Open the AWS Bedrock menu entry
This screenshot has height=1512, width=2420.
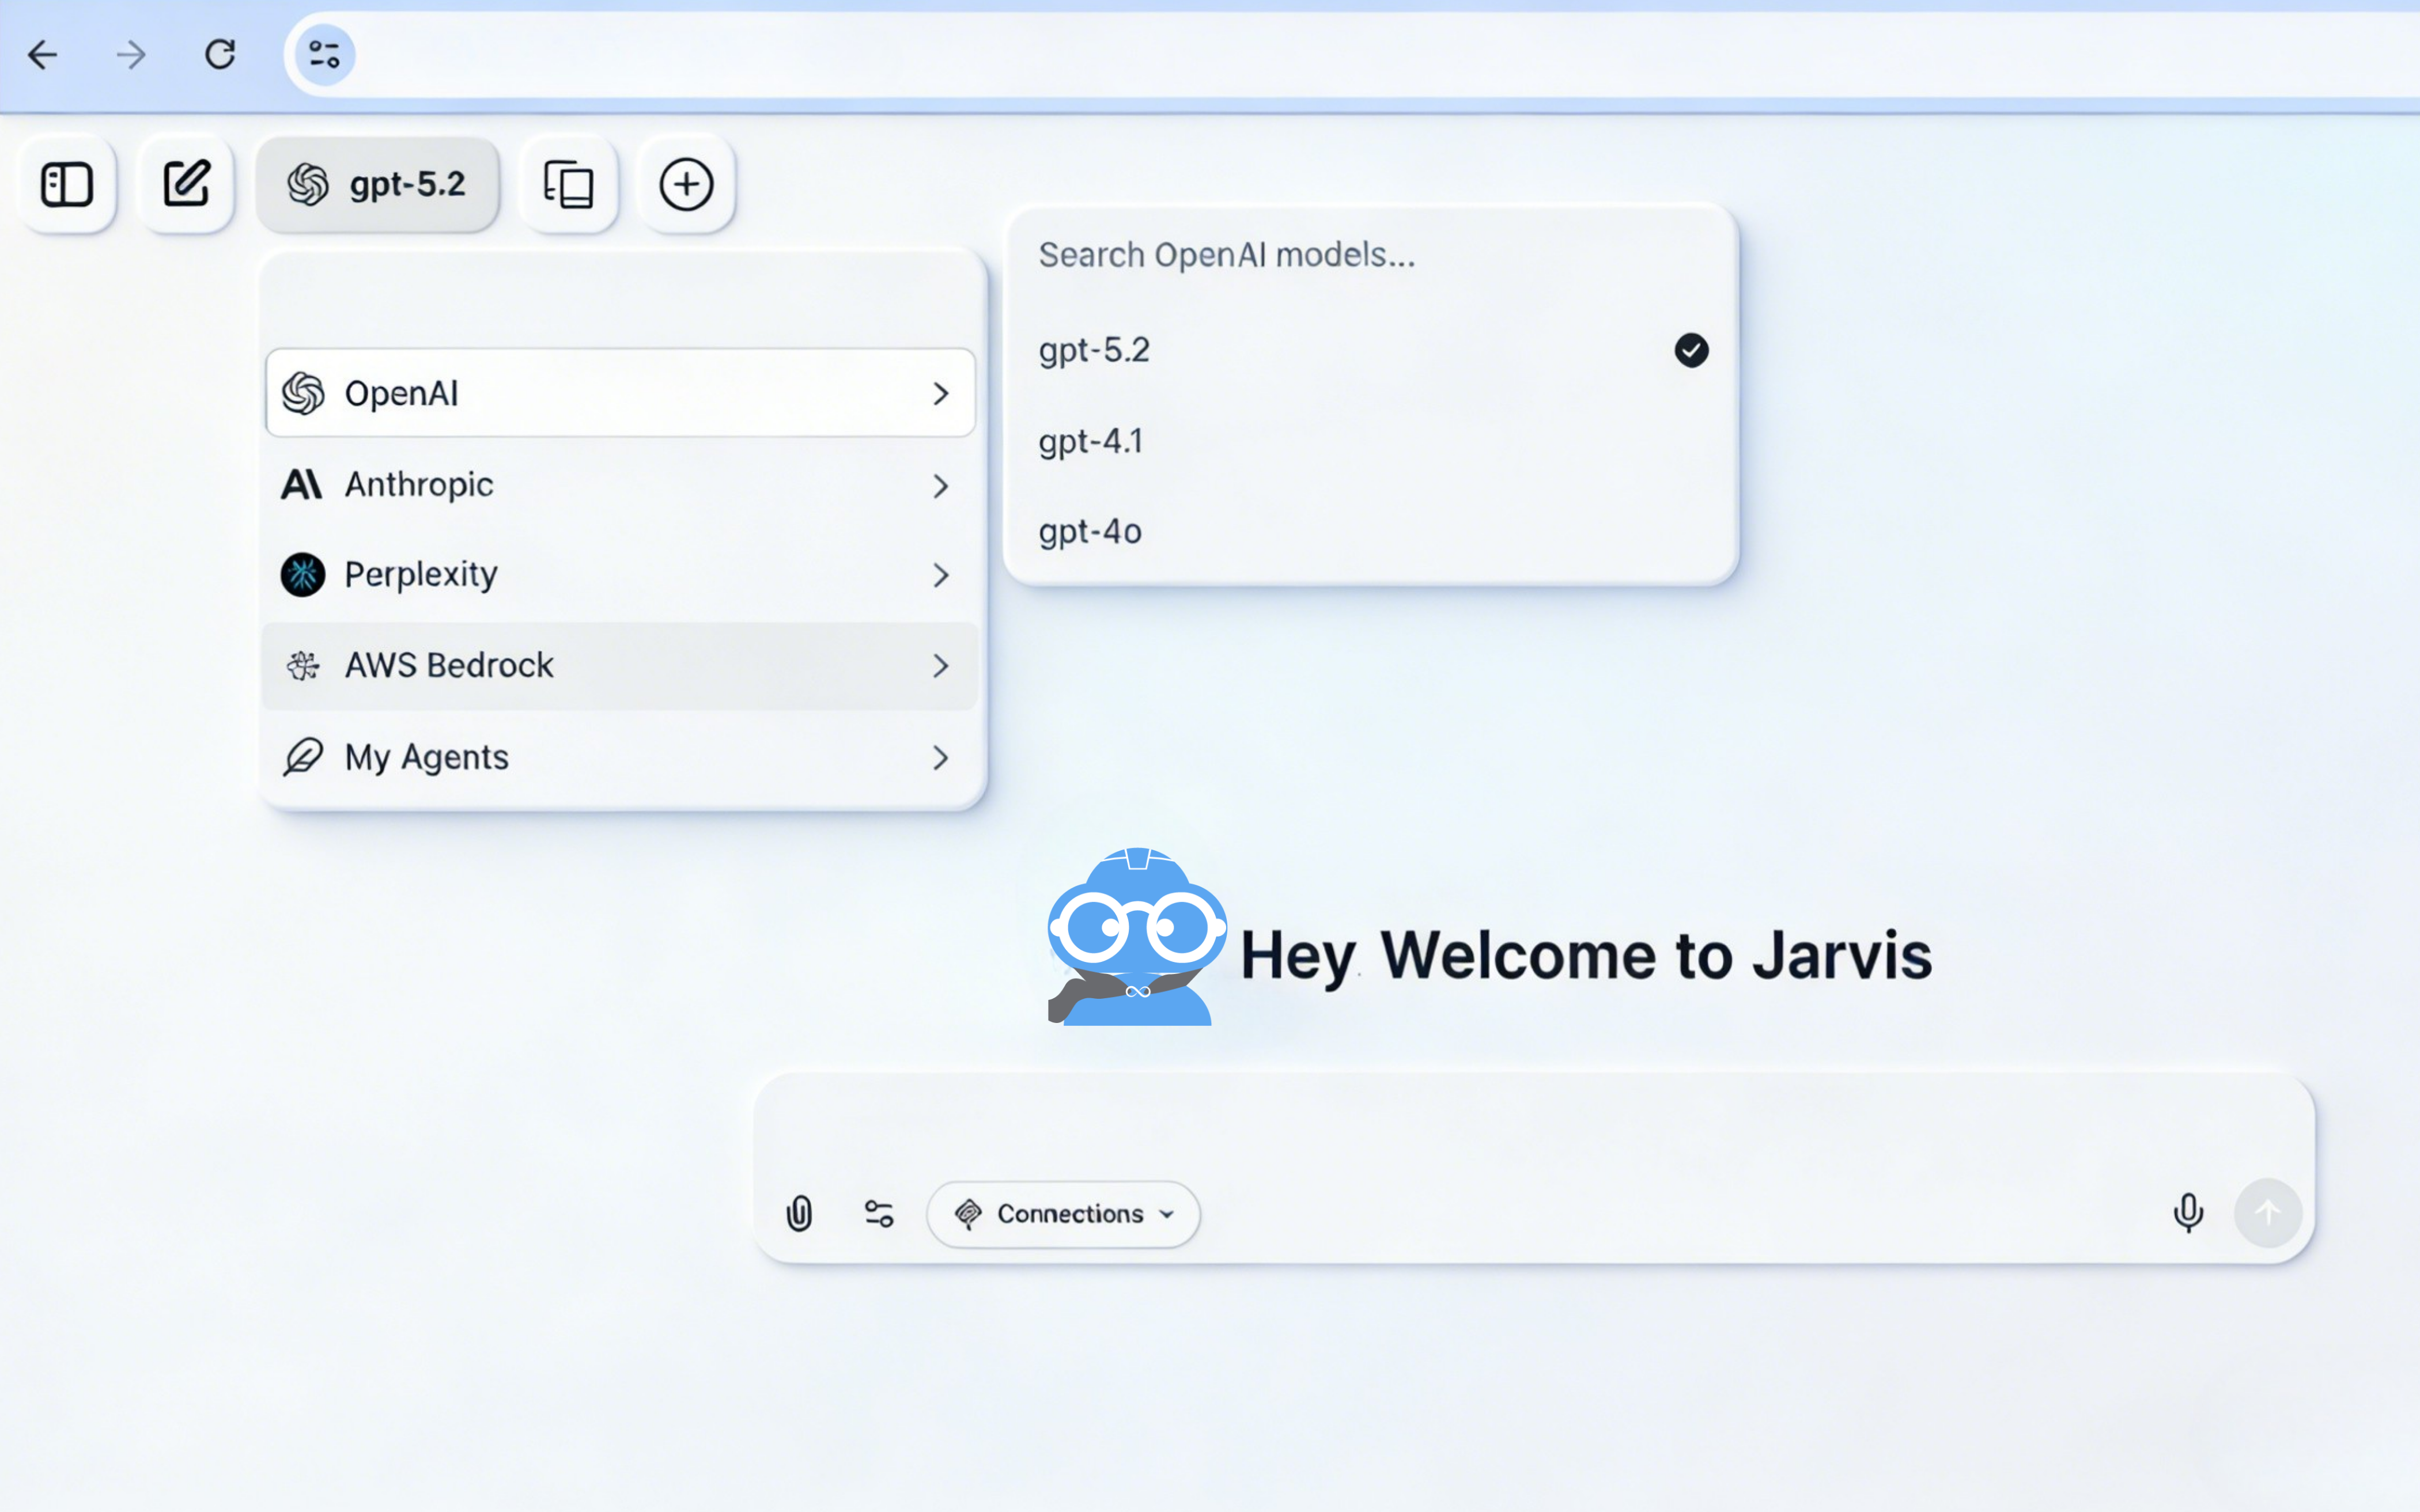click(x=619, y=666)
